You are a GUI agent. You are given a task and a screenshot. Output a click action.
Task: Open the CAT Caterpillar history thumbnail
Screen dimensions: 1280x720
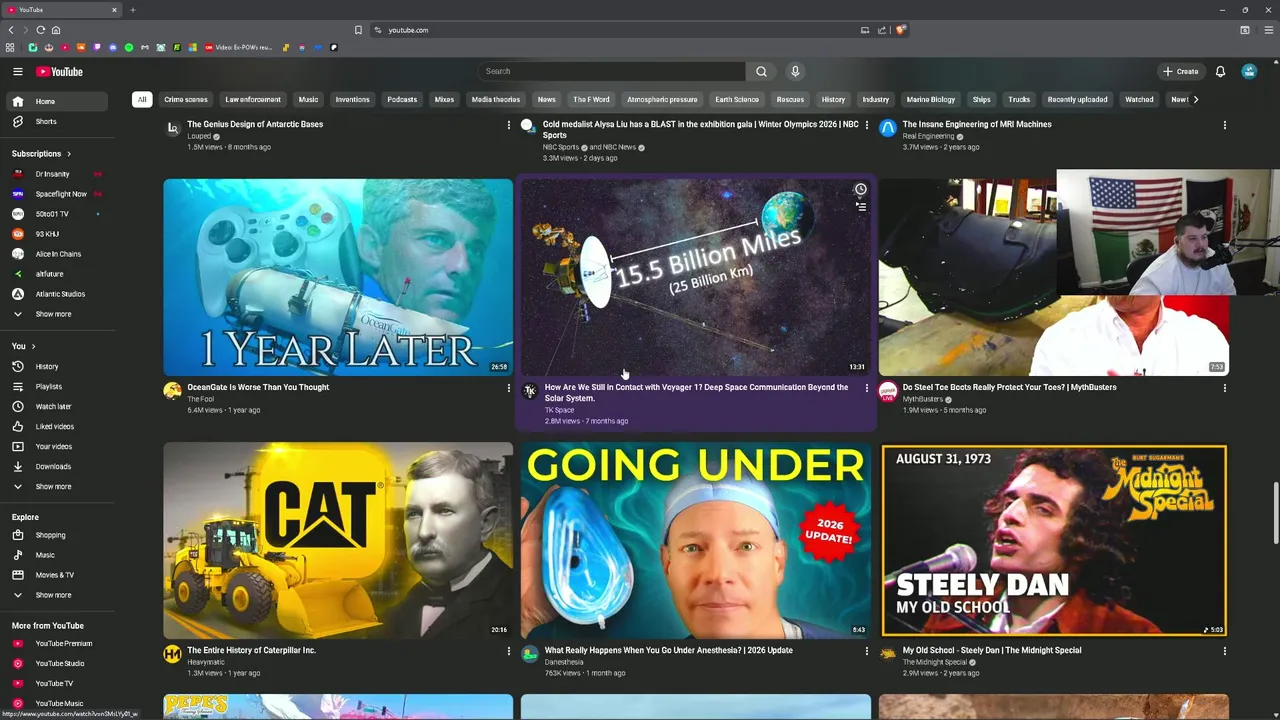pyautogui.click(x=338, y=540)
